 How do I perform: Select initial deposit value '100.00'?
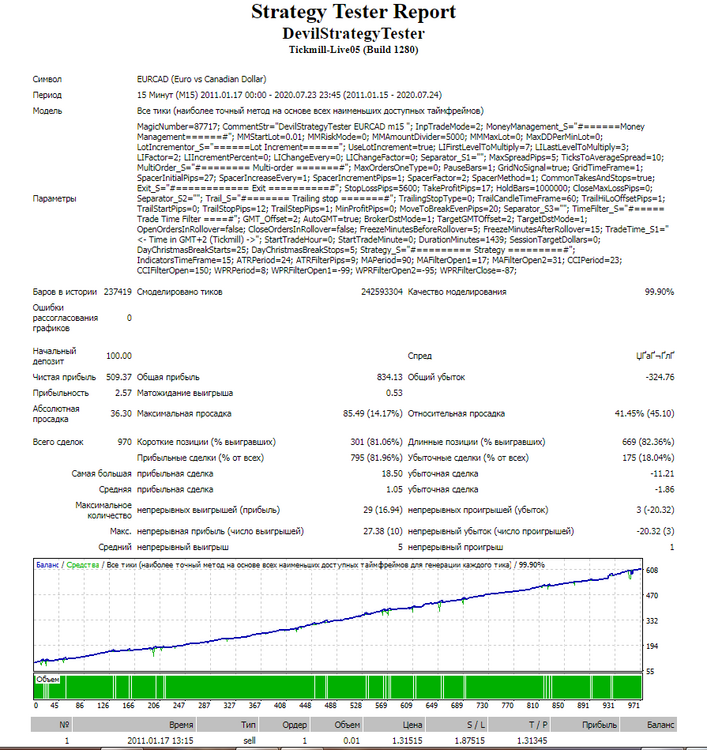click(119, 356)
